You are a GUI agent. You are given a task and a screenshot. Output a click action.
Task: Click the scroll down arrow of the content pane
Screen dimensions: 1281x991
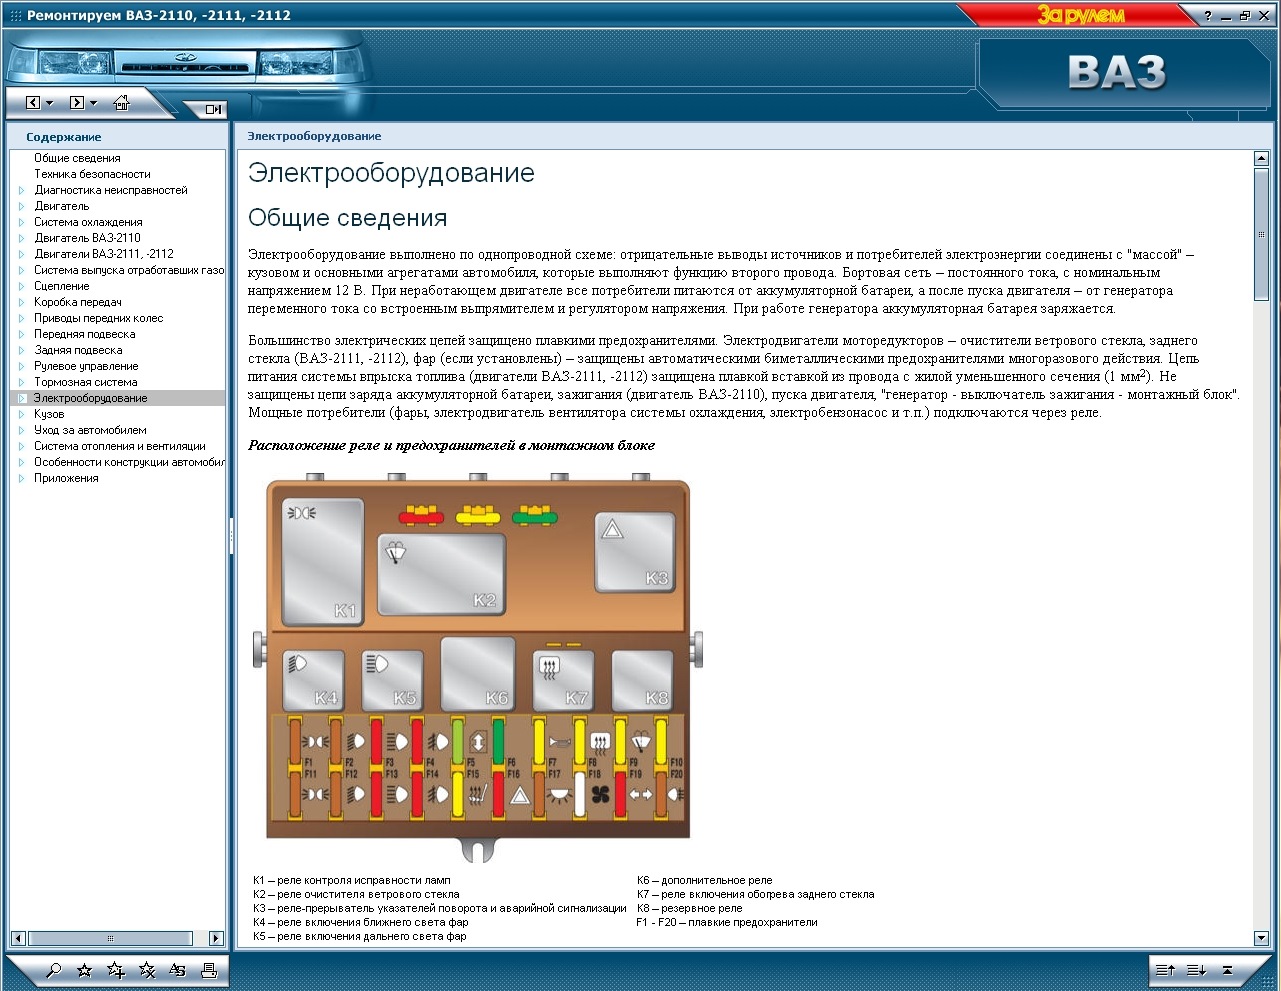coord(1261,938)
